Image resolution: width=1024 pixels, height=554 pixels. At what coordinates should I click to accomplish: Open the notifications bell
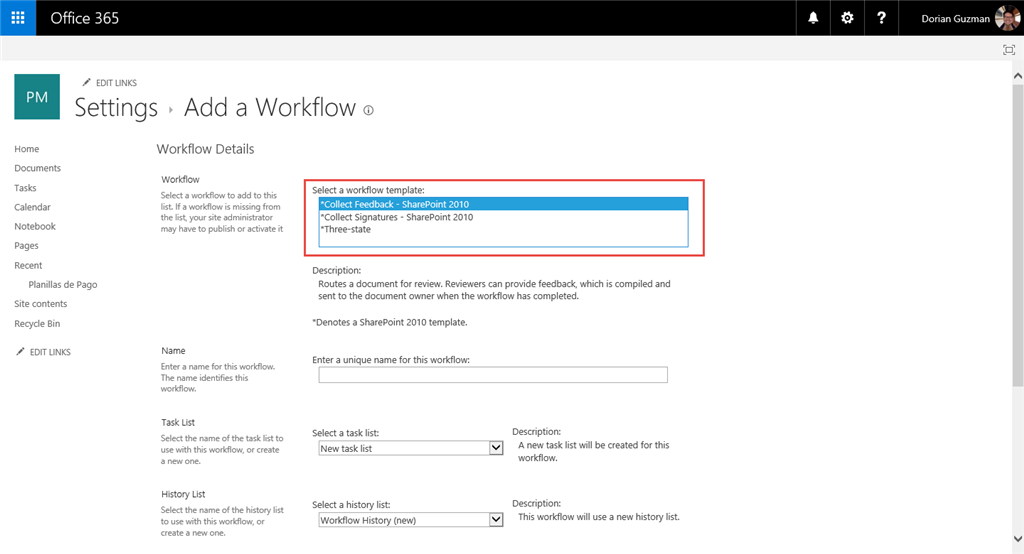click(x=813, y=18)
